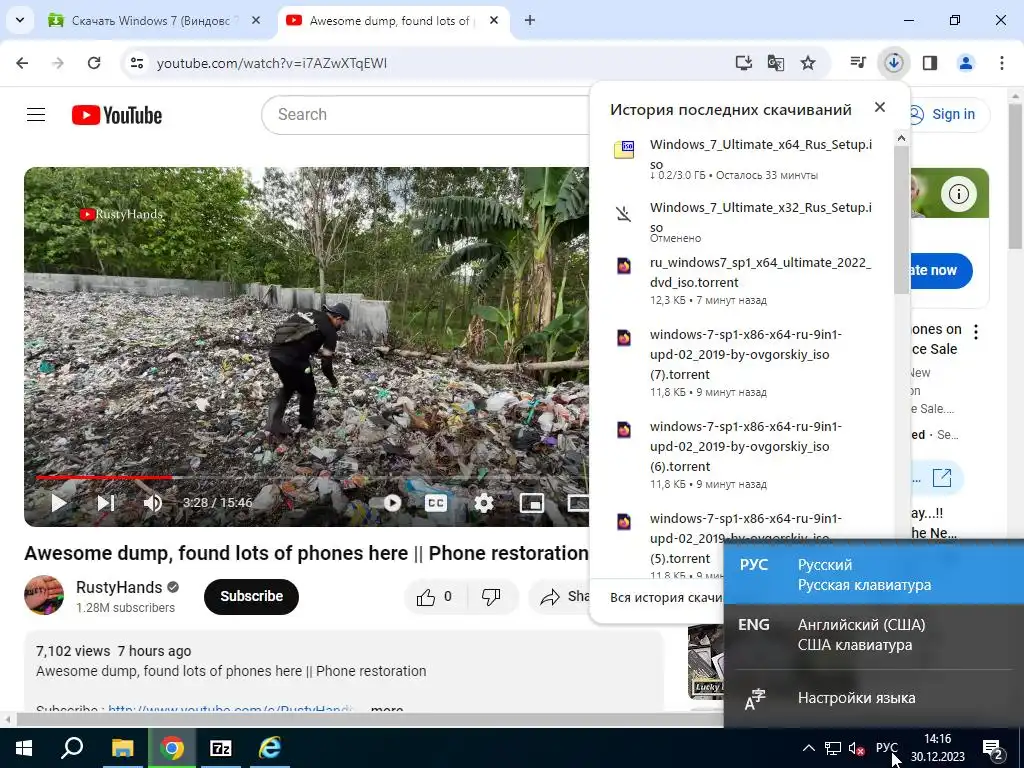The width and height of the screenshot is (1024, 768).
Task: Dislike the video
Action: (490, 596)
